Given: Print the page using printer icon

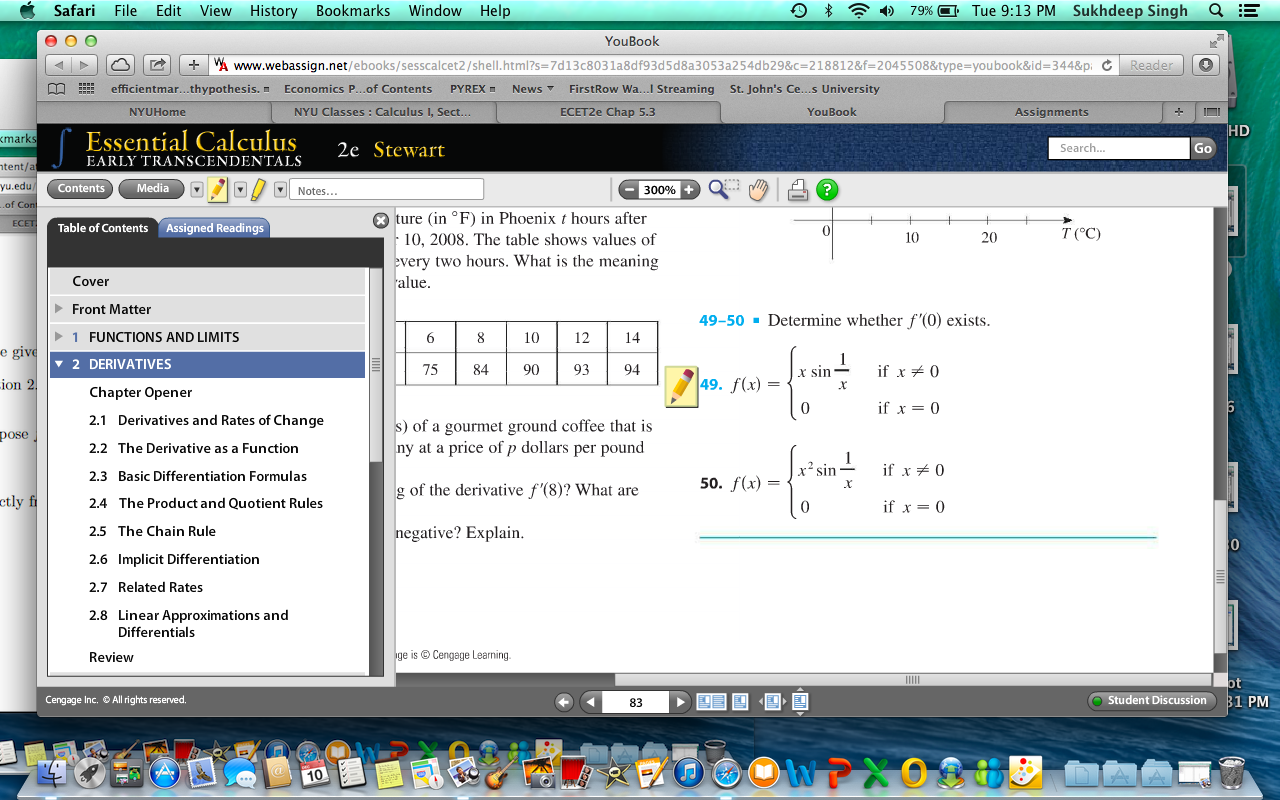Looking at the screenshot, I should coord(798,189).
